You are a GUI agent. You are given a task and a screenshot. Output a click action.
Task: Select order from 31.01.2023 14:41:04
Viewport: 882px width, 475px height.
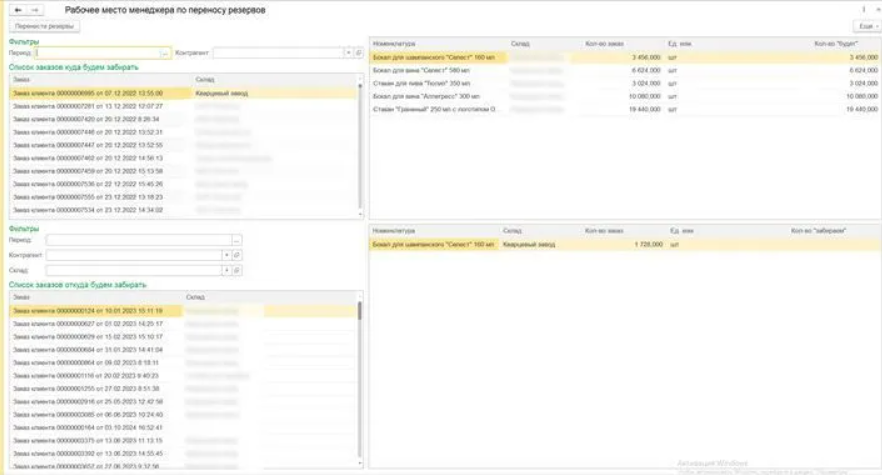click(x=183, y=349)
